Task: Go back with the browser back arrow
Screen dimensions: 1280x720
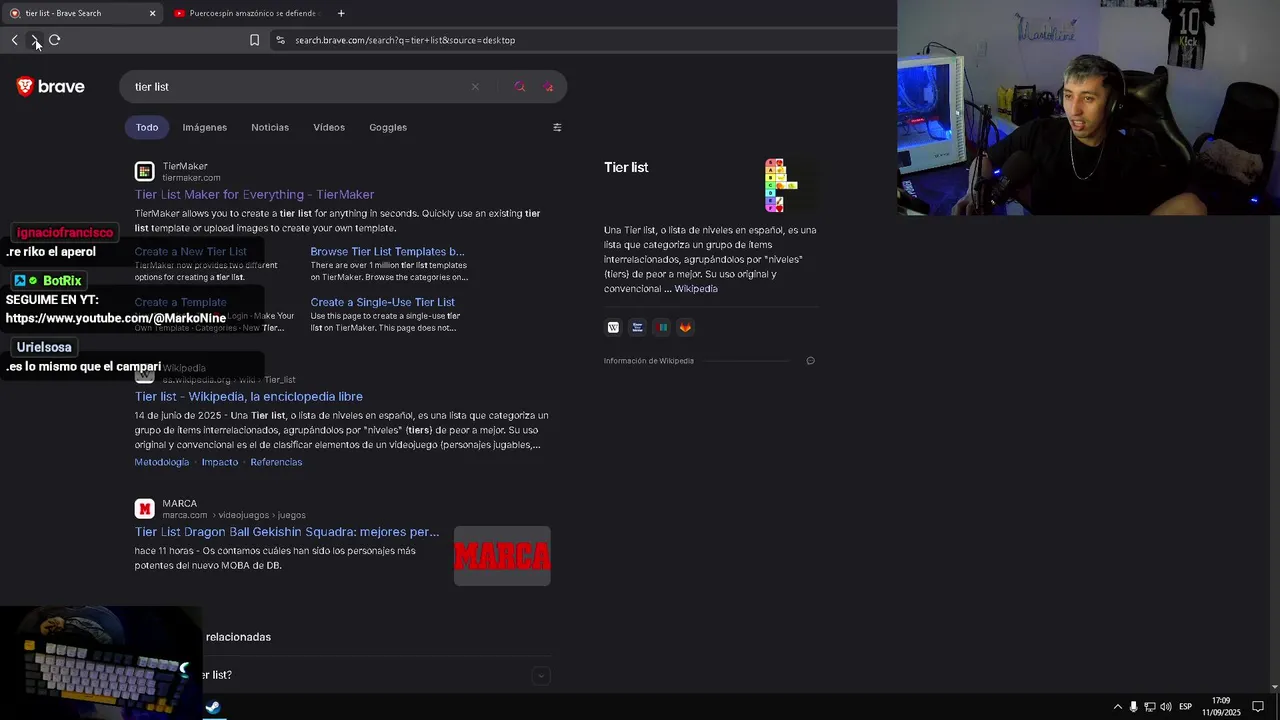Action: tap(14, 40)
